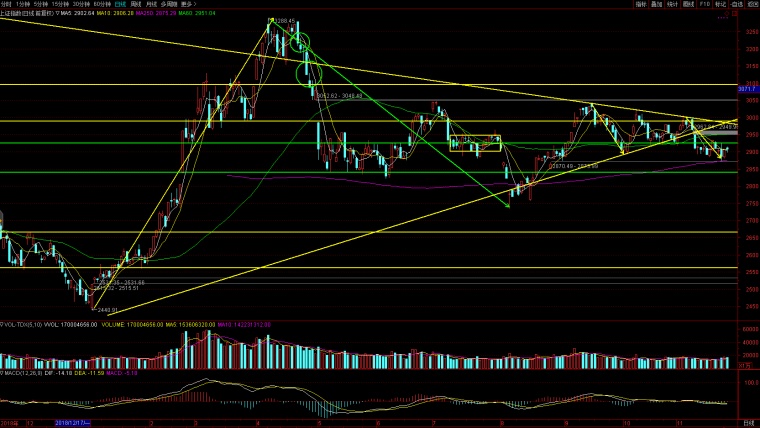Select the 周线 weekly chart tab
This screenshot has height=428, width=760.
[x=136, y=4]
